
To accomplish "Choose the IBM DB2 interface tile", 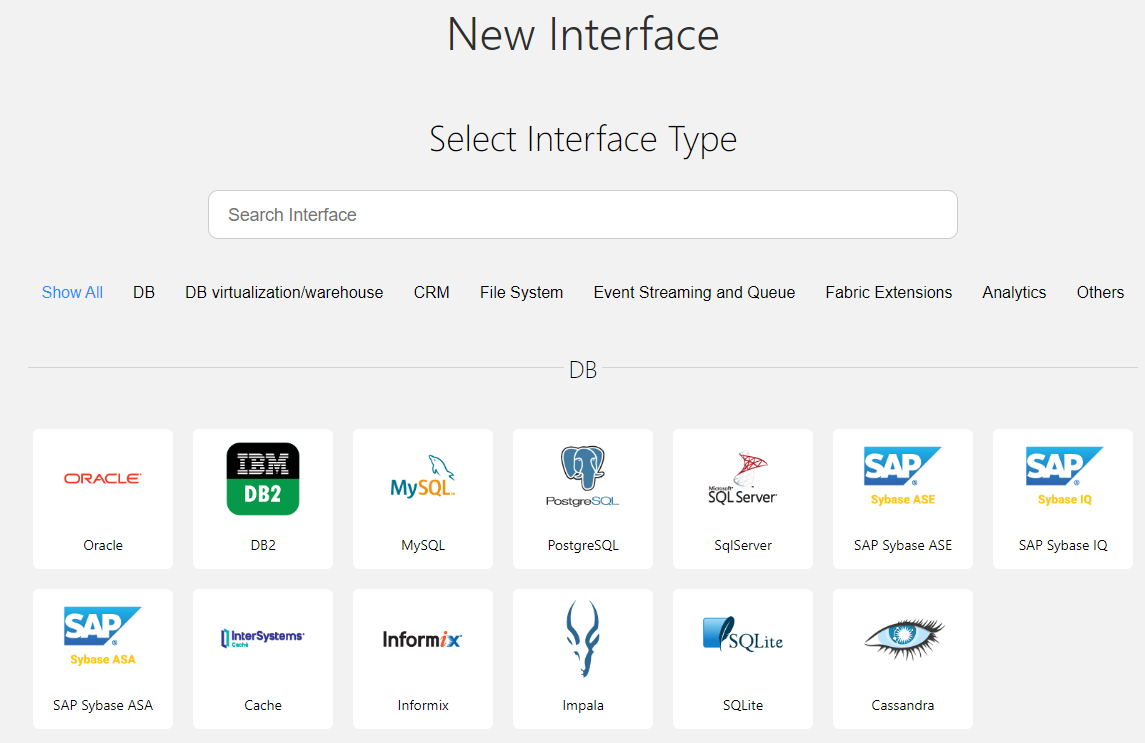I will (x=263, y=479).
